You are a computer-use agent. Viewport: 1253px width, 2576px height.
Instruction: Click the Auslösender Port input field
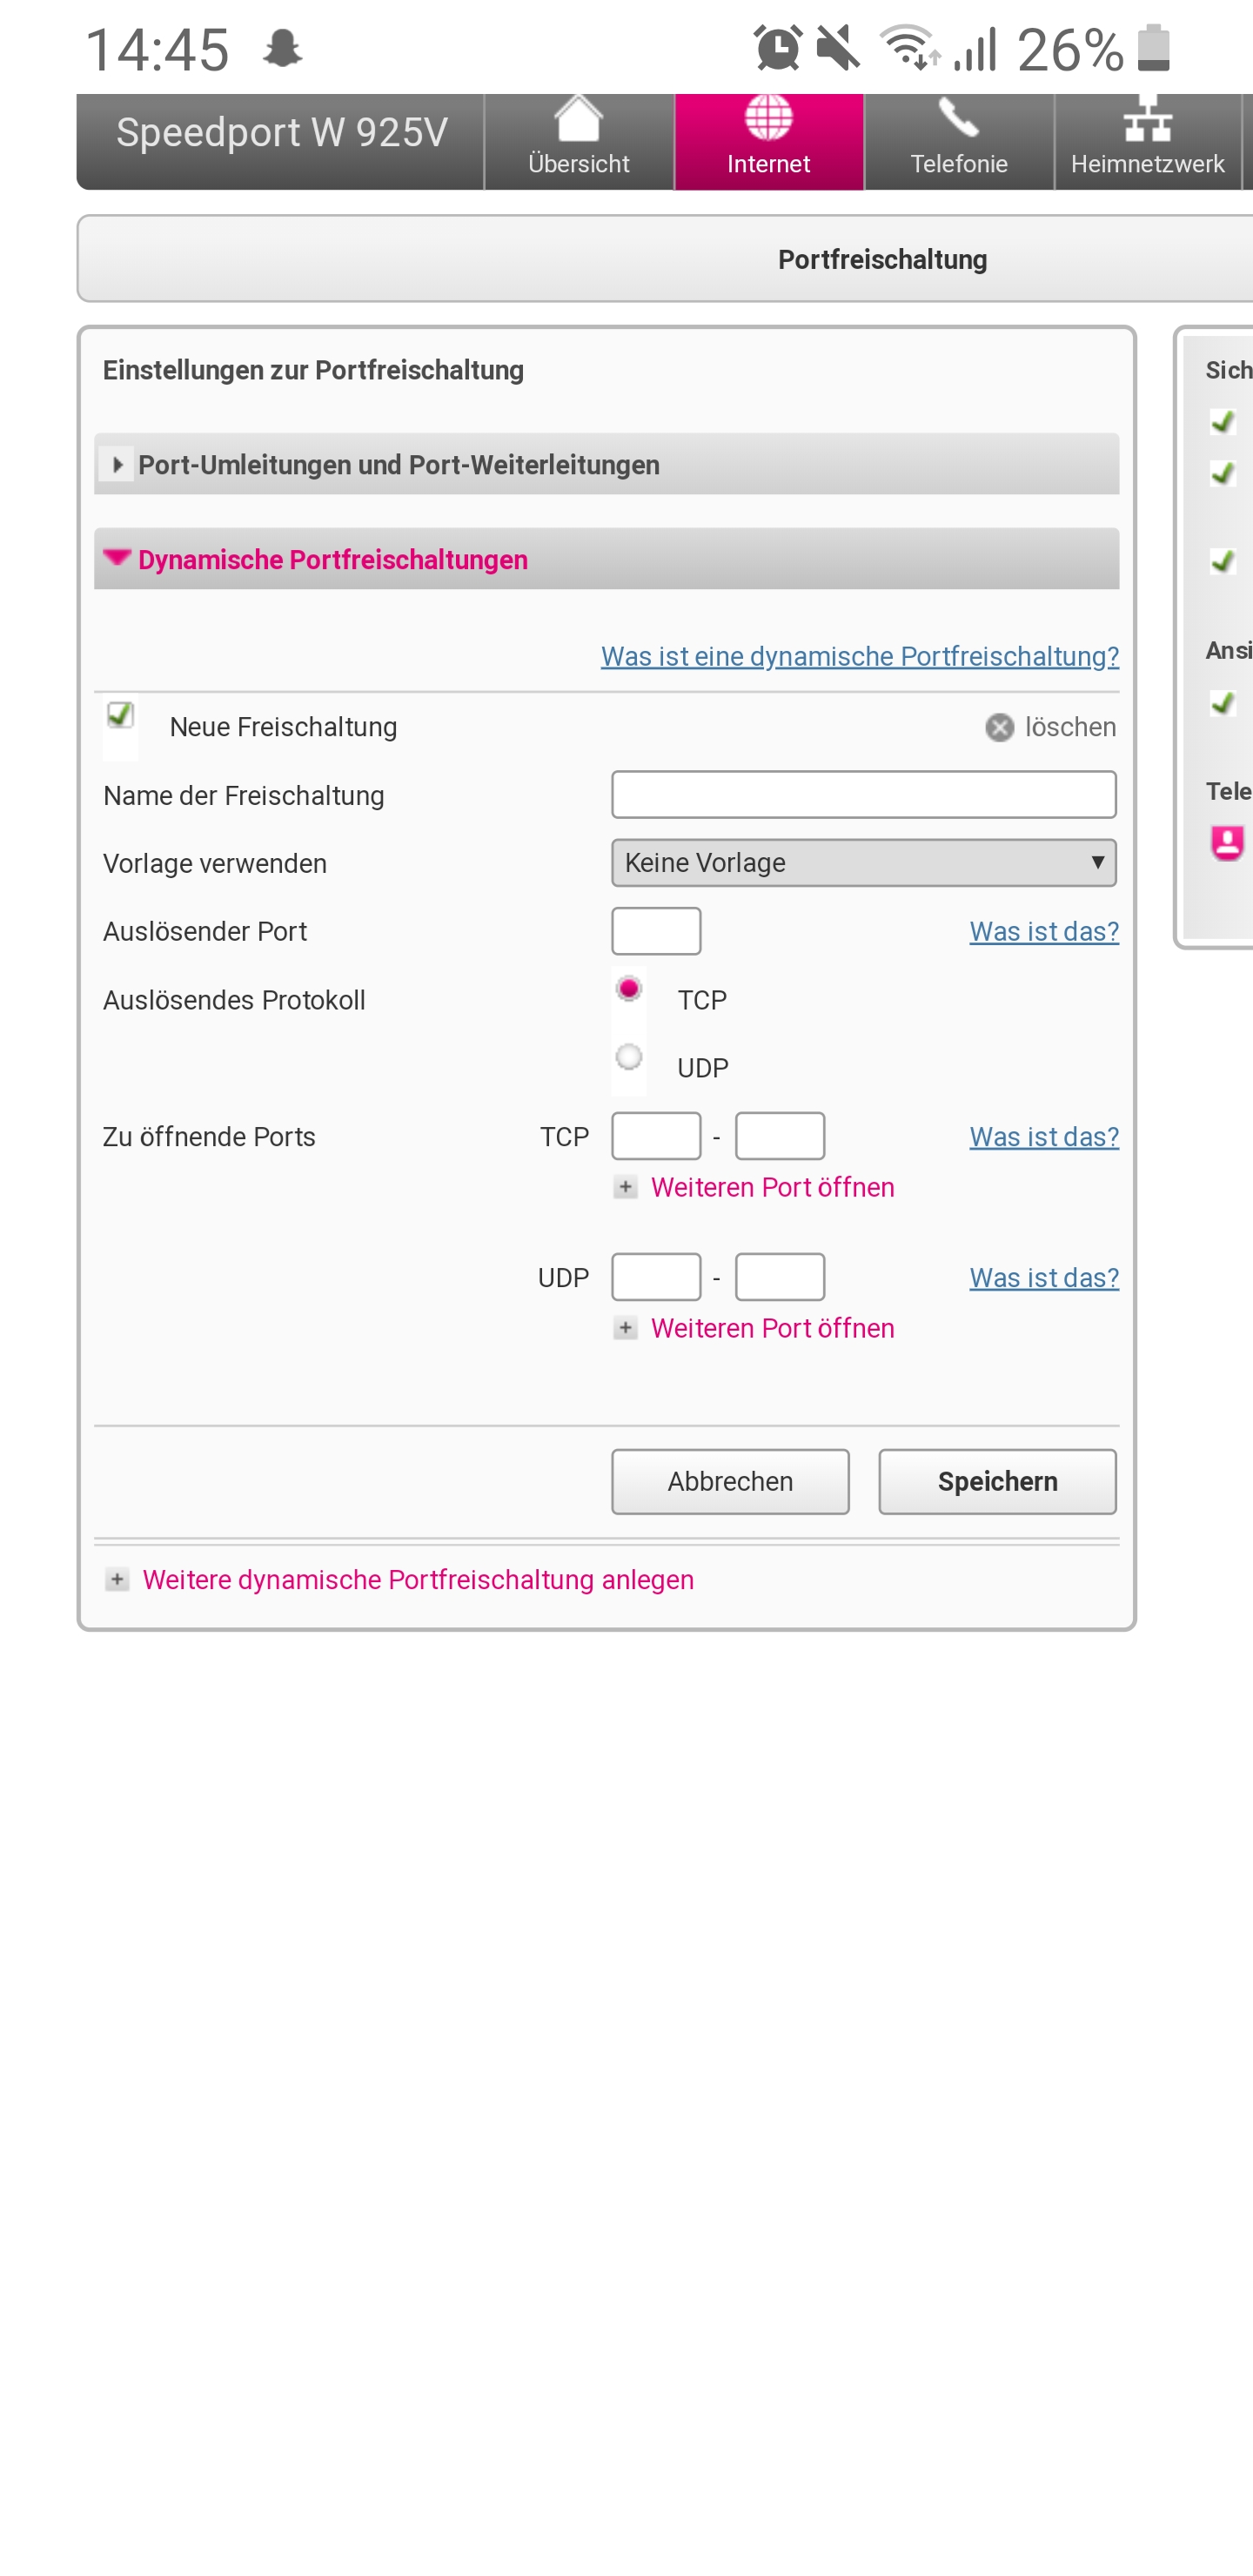[656, 931]
